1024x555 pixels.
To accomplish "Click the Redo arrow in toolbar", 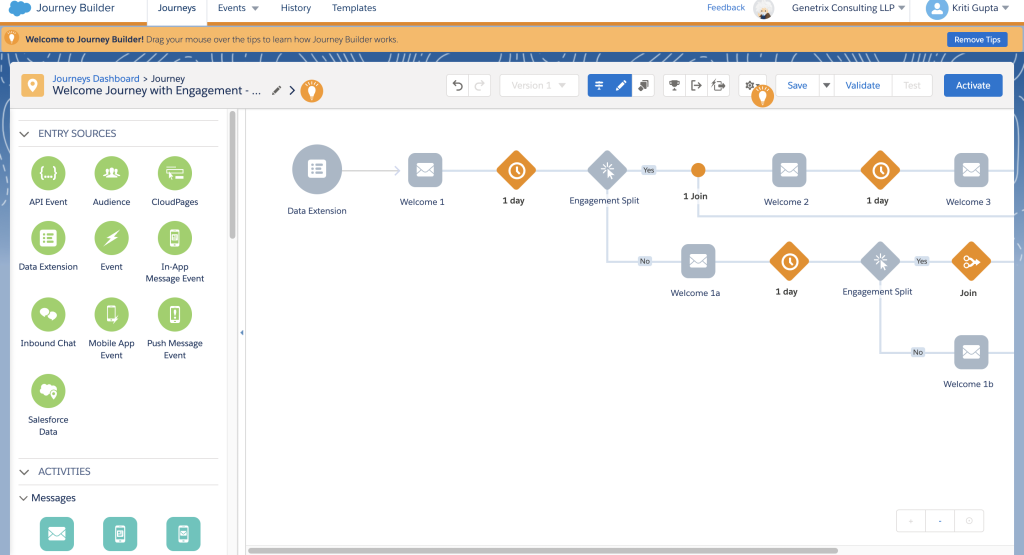I will point(479,86).
